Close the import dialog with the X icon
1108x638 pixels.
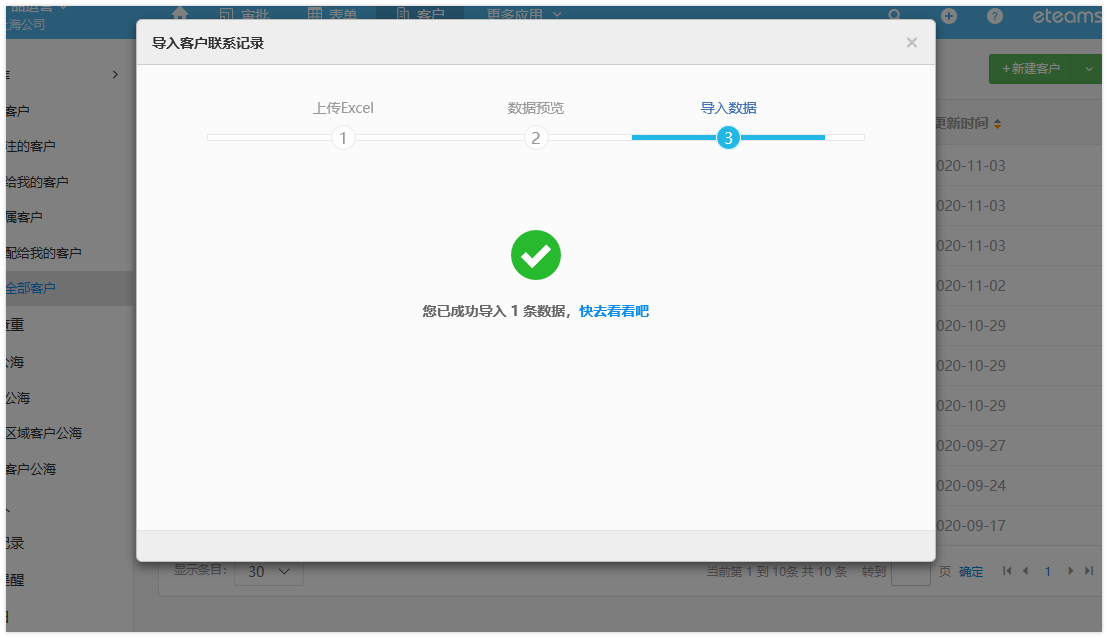tap(911, 43)
